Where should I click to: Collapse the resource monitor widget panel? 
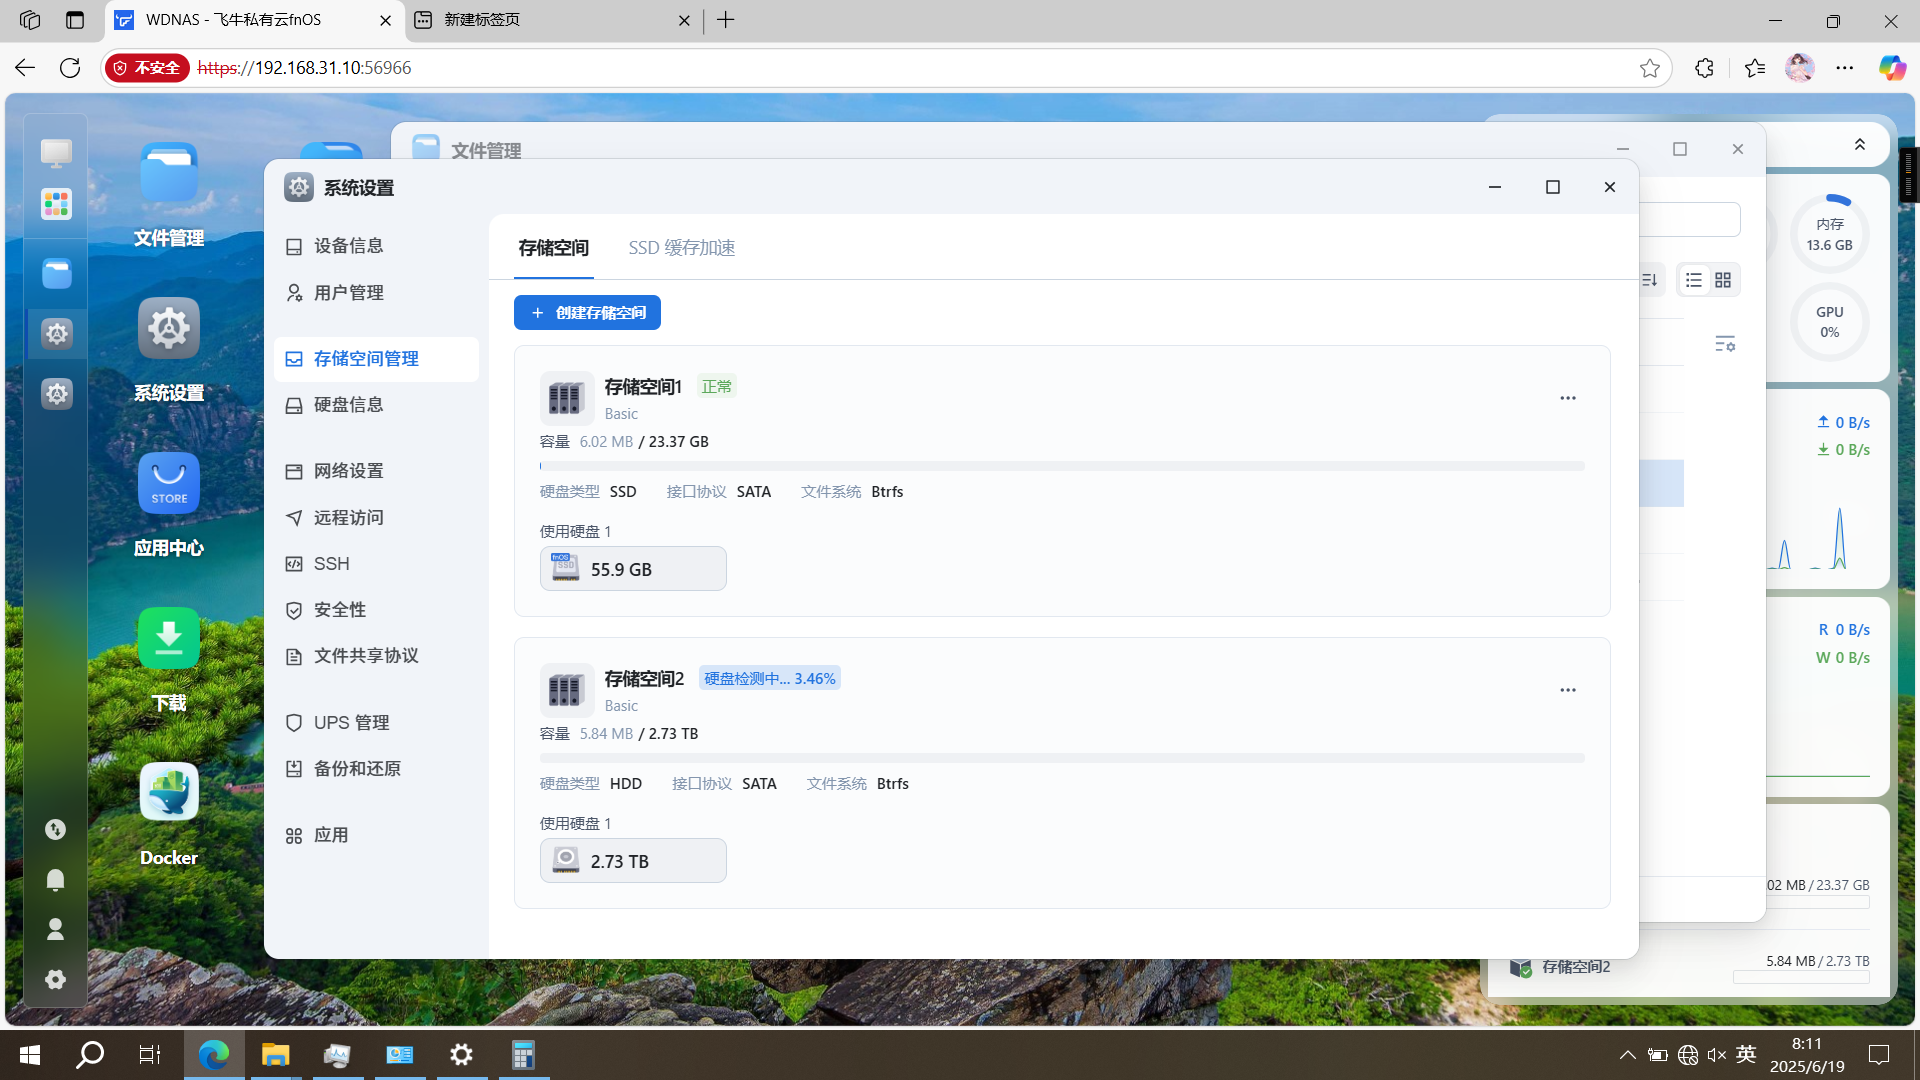[x=1859, y=145]
